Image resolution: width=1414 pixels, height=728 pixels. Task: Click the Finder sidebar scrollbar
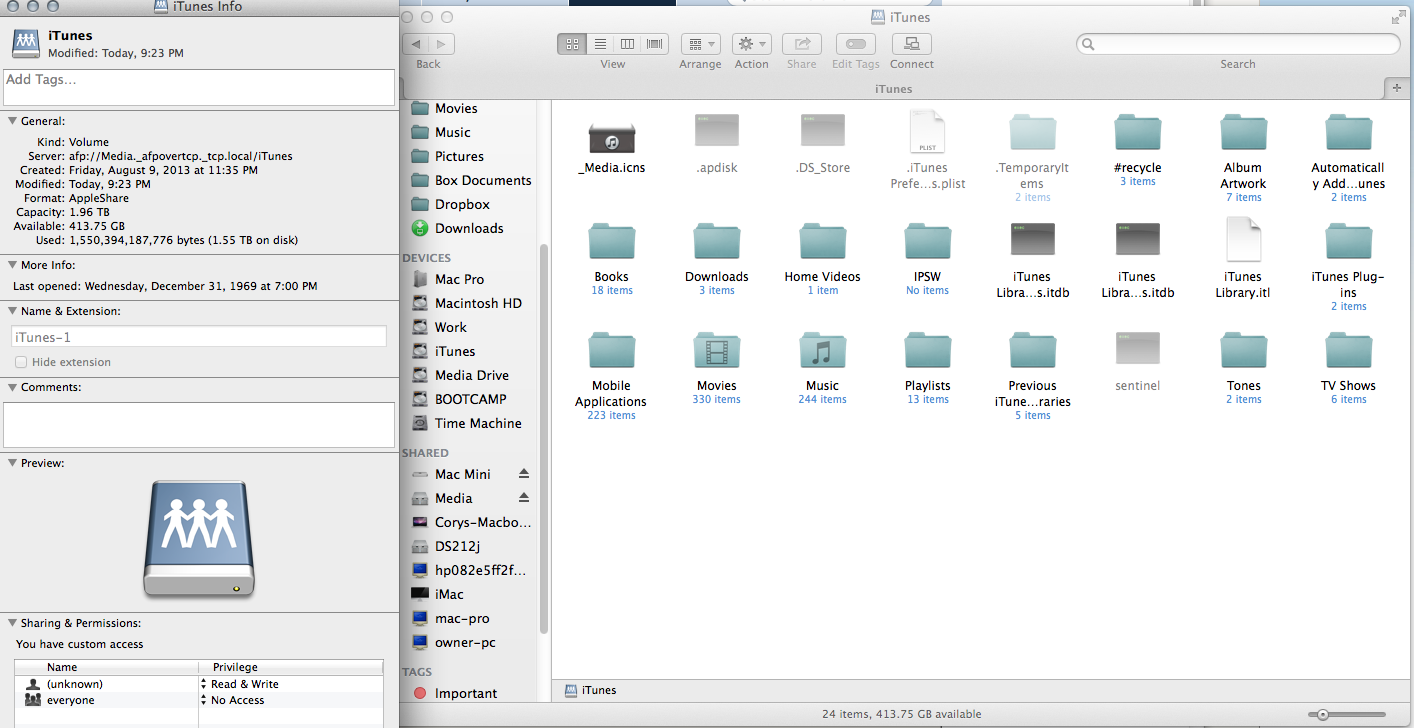click(x=544, y=440)
